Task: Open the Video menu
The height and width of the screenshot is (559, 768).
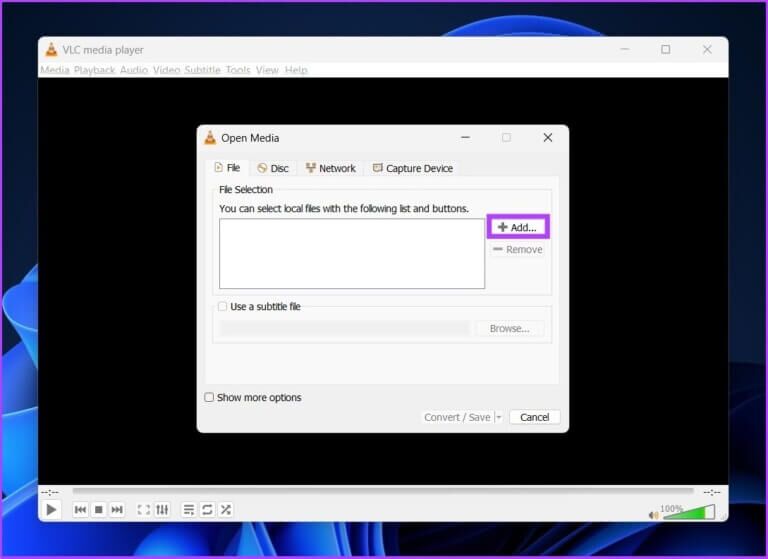Action: pyautogui.click(x=167, y=70)
